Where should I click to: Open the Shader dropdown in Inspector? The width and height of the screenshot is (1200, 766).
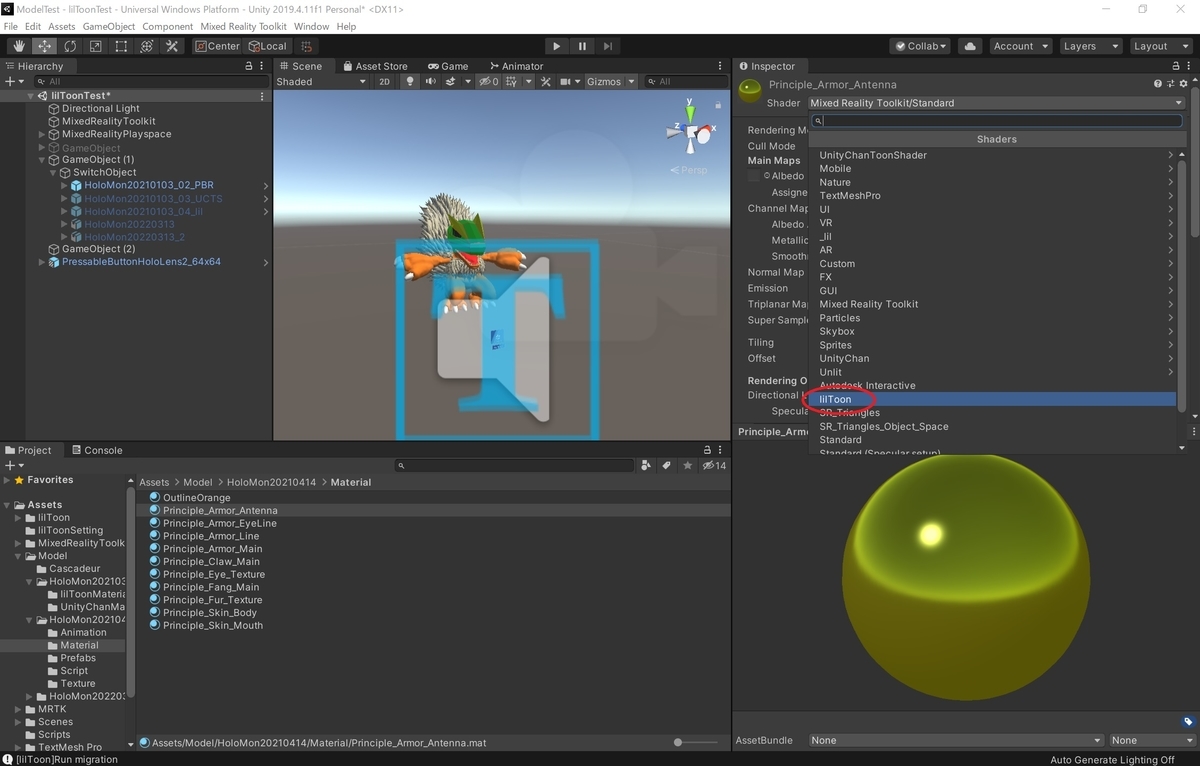997,103
